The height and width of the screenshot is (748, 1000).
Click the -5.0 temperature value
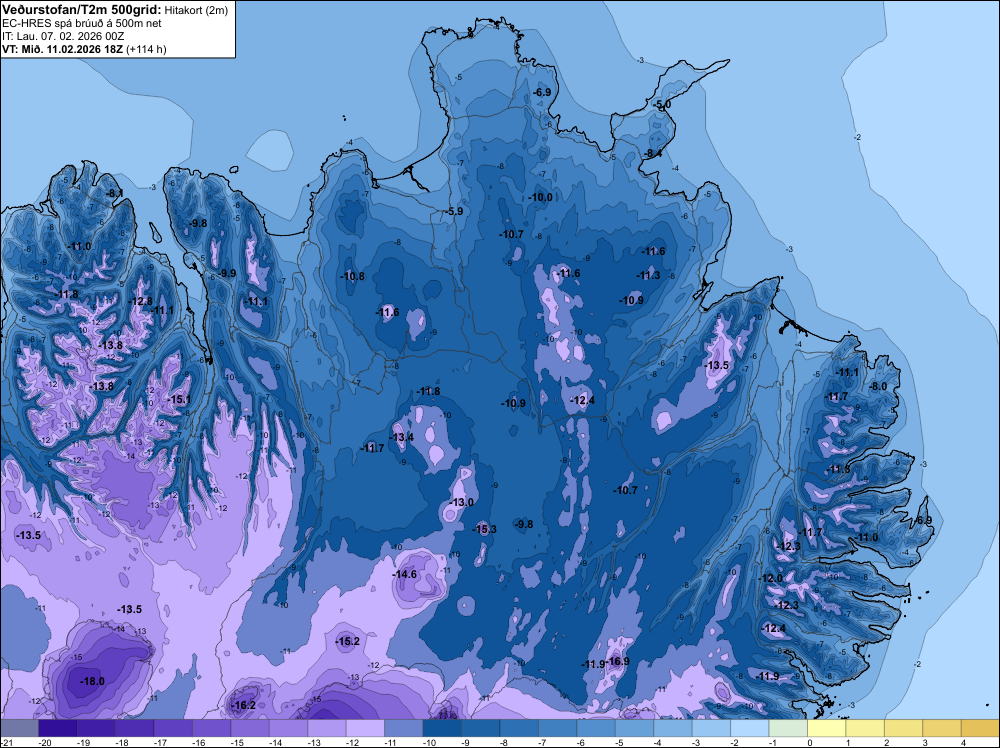click(662, 105)
